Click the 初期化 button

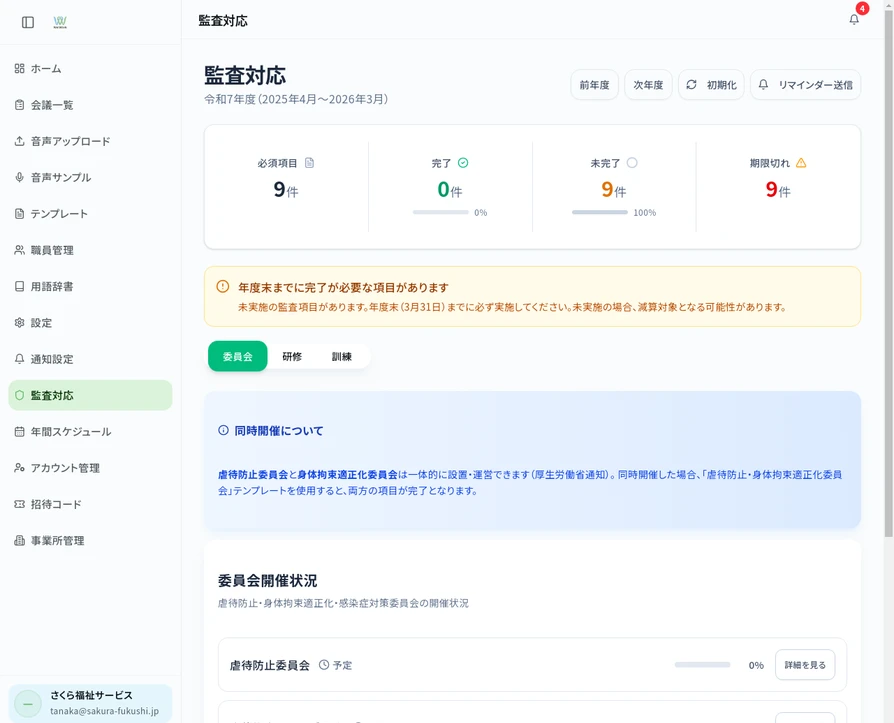click(711, 85)
